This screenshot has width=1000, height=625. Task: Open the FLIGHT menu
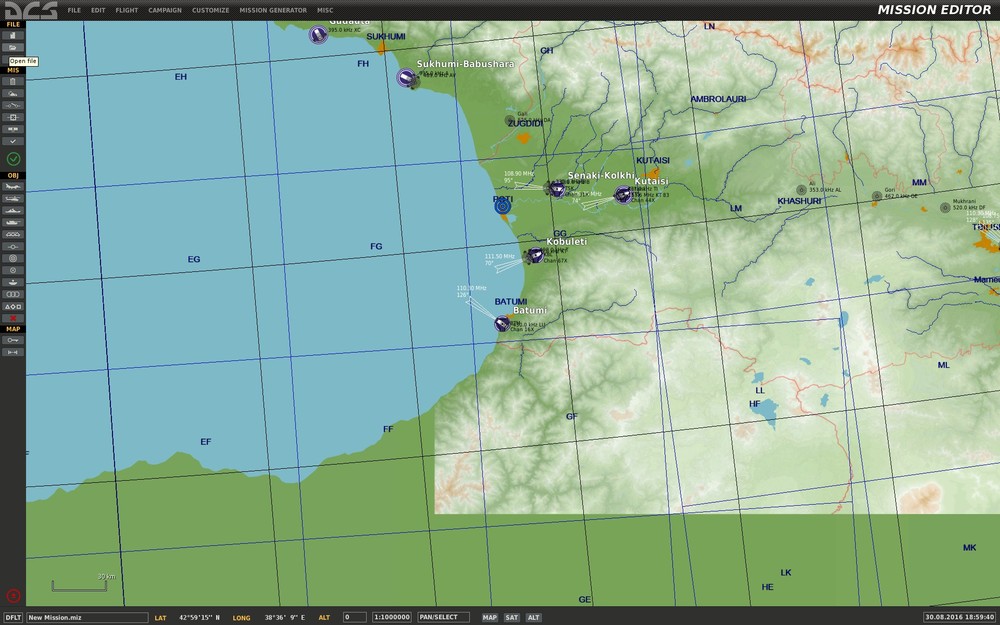coord(126,10)
